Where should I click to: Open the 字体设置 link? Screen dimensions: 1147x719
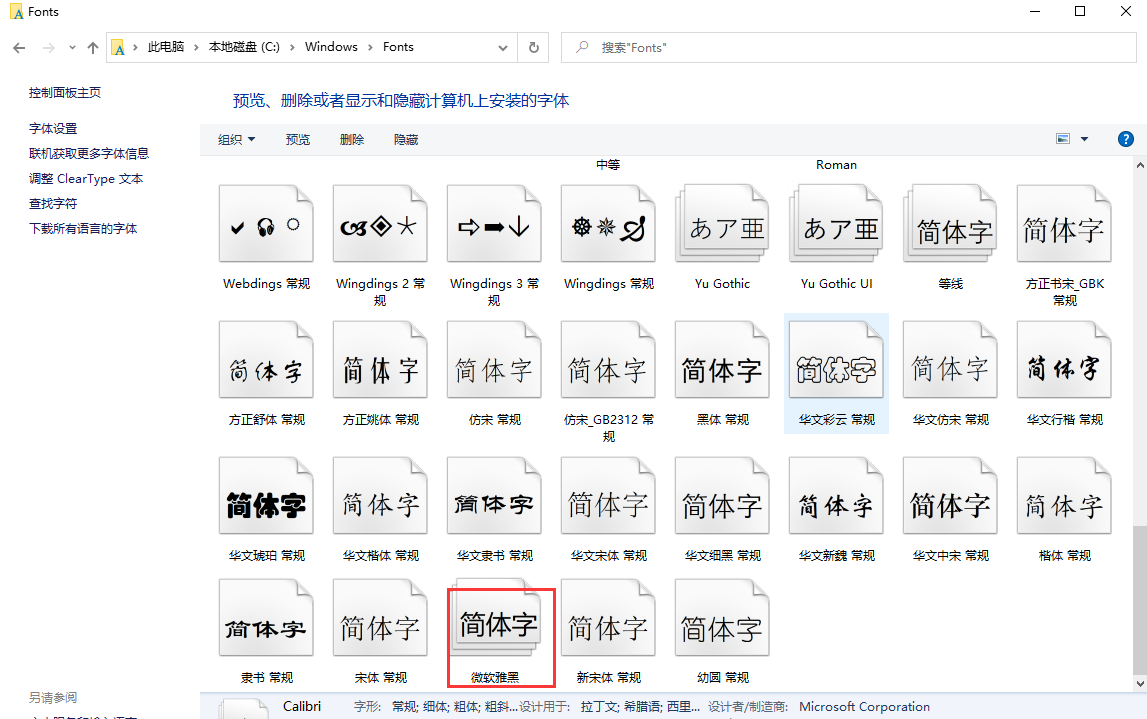tap(53, 128)
